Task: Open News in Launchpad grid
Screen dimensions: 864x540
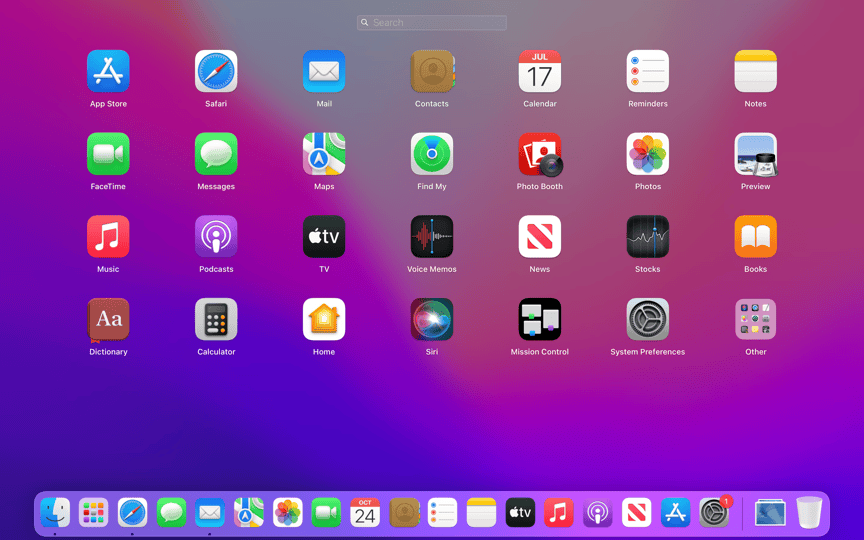Action: point(539,237)
